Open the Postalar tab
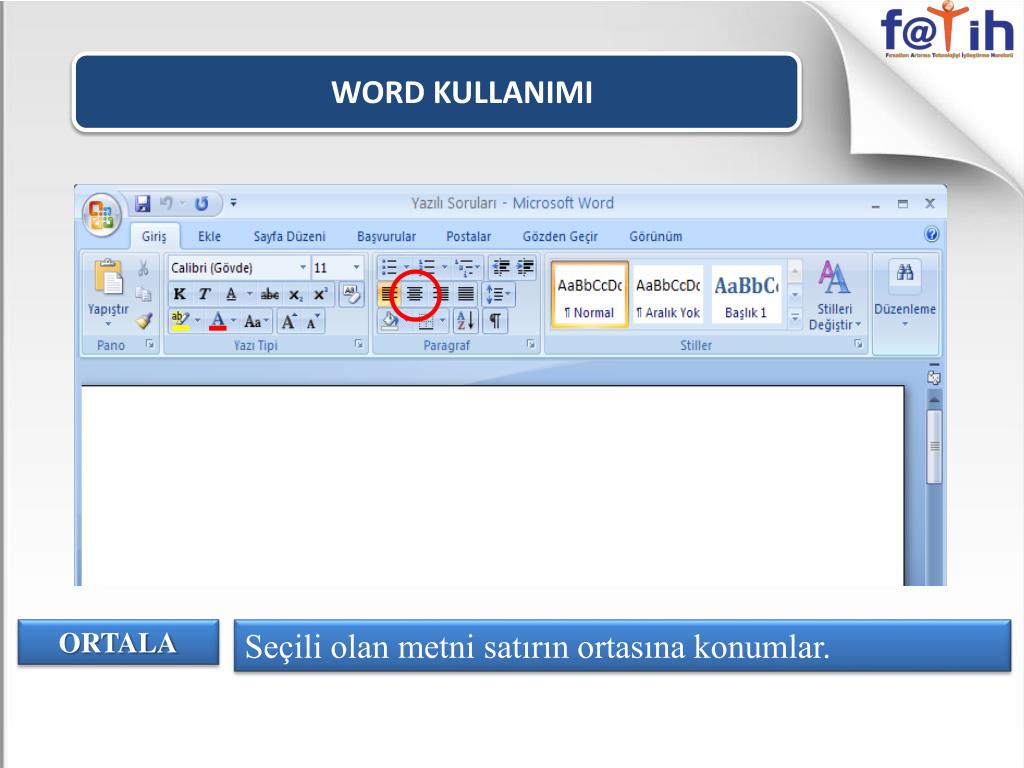 pos(468,236)
